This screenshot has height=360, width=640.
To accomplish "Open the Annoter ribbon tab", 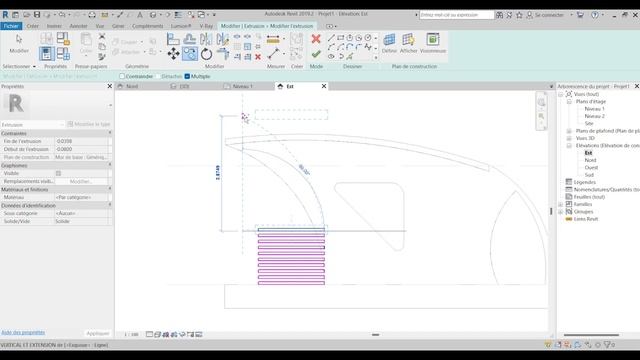I will point(78,26).
